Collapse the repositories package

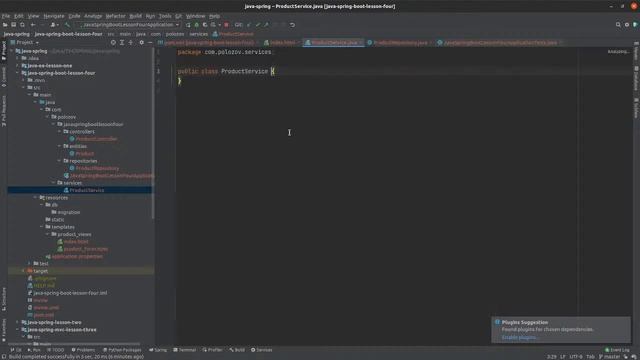click(x=60, y=161)
